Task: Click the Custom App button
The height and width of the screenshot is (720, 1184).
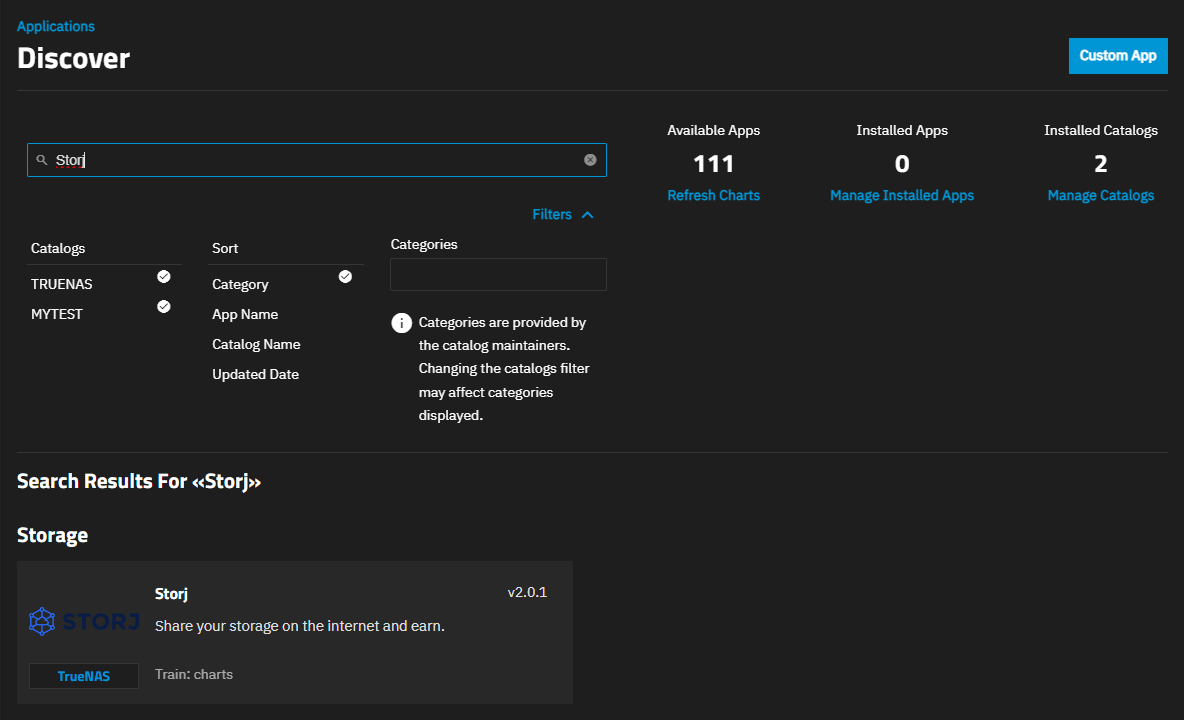Action: (1118, 56)
